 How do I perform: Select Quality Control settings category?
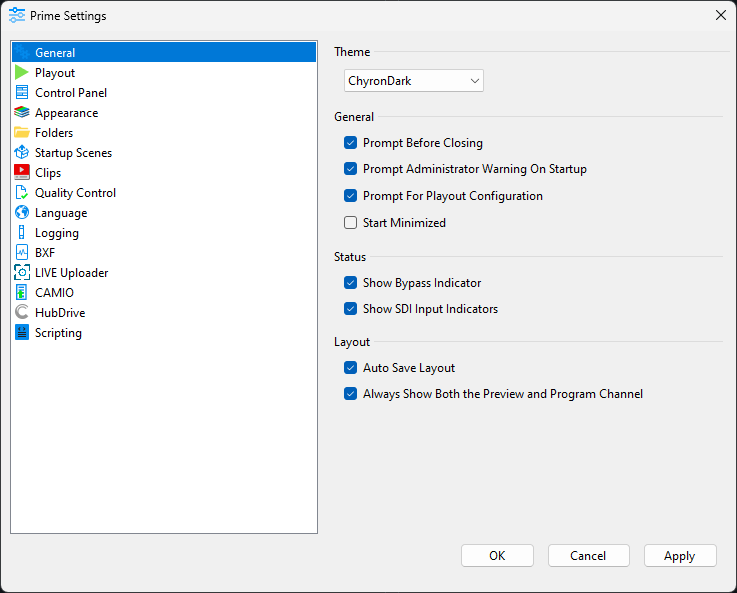(75, 193)
